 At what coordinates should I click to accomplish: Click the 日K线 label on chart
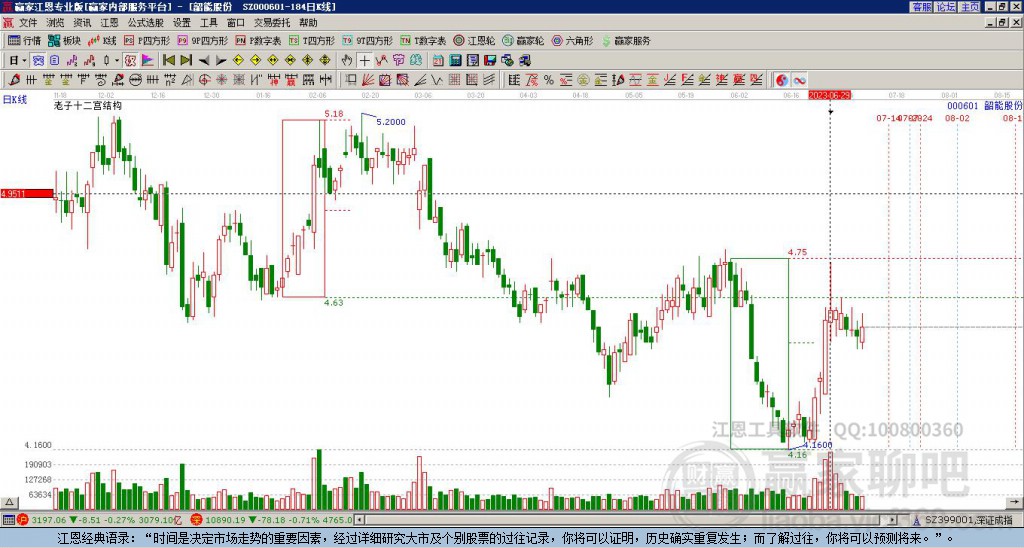[16, 99]
